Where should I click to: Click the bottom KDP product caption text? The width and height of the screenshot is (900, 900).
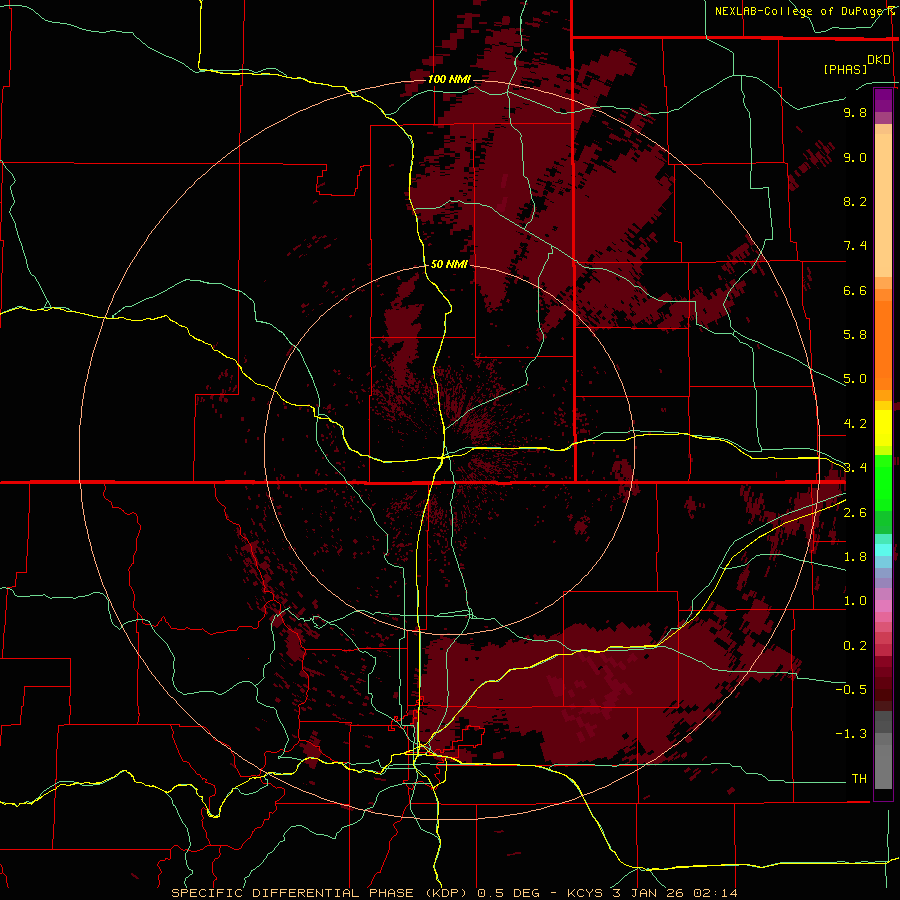(455, 893)
